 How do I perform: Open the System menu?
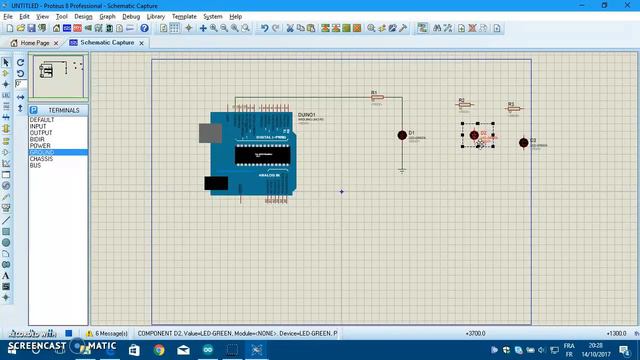click(213, 17)
